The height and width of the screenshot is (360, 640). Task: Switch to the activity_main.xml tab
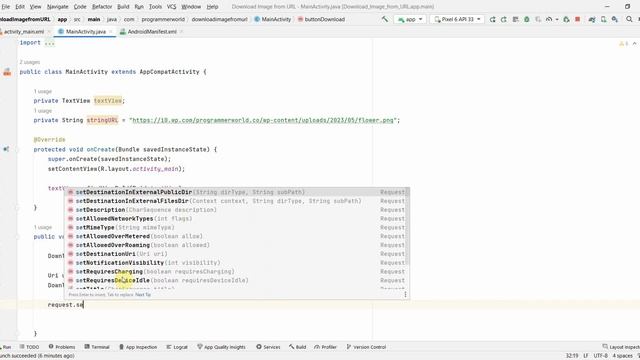click(24, 31)
